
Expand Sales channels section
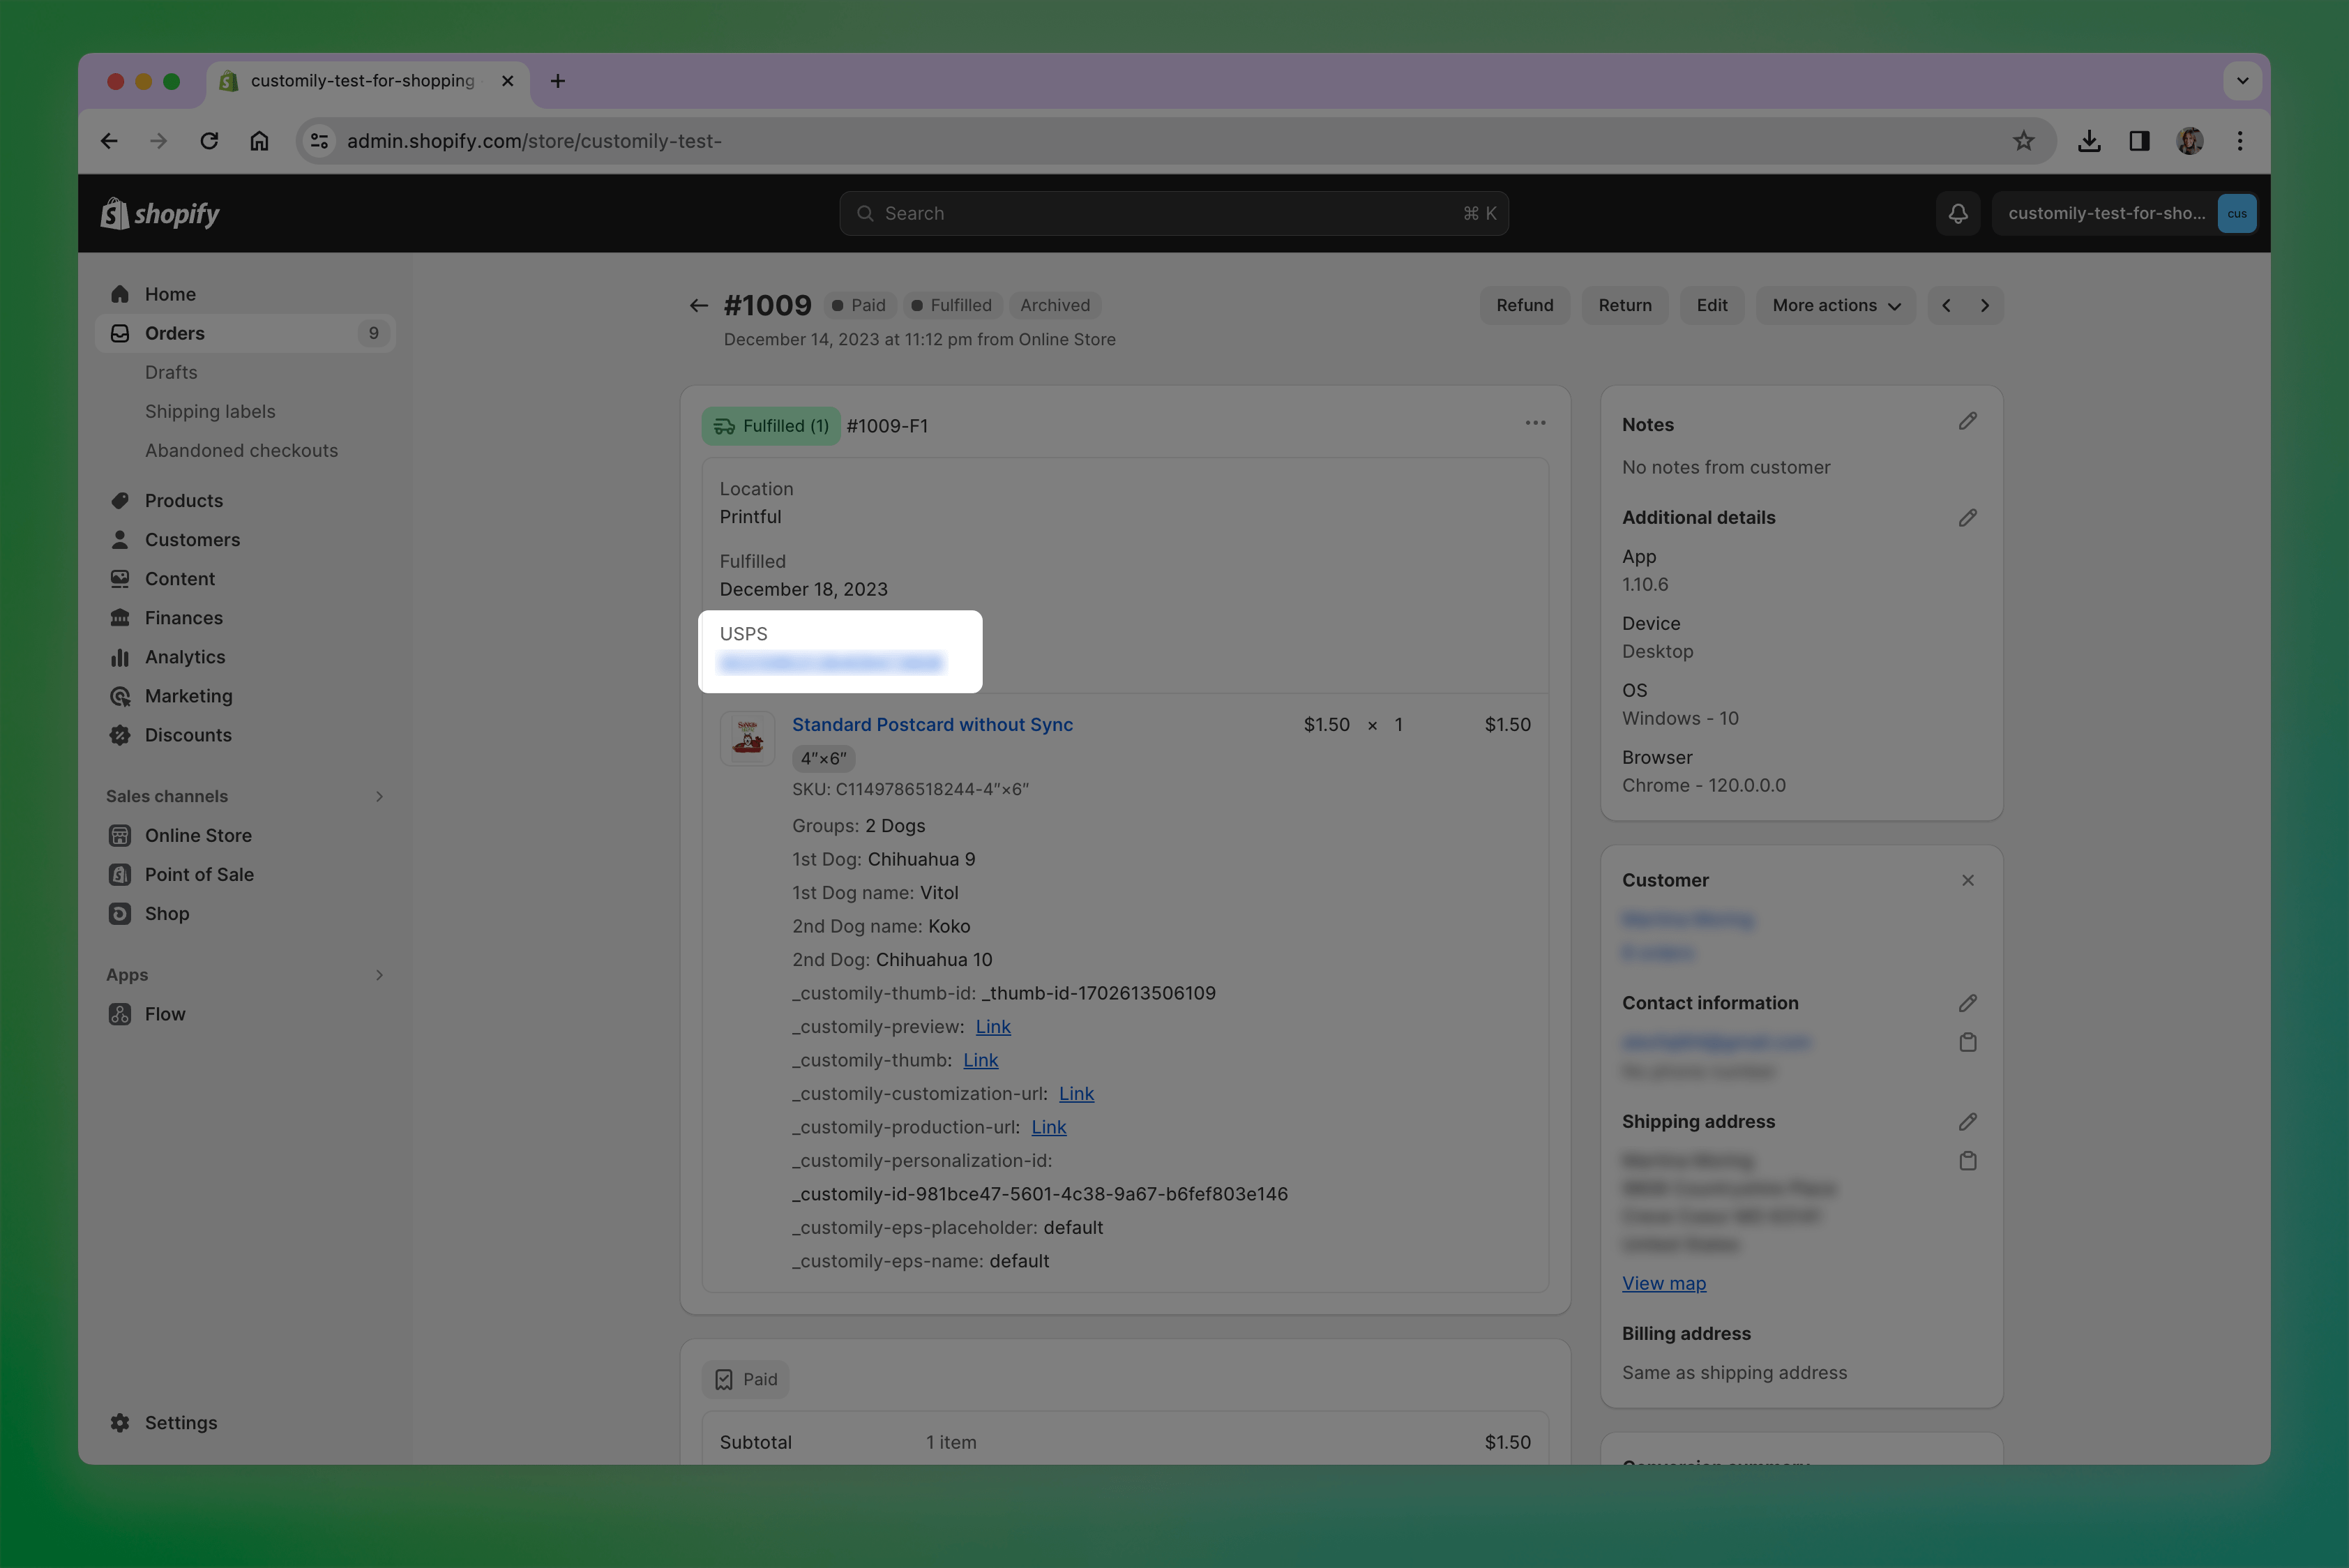pyautogui.click(x=379, y=796)
